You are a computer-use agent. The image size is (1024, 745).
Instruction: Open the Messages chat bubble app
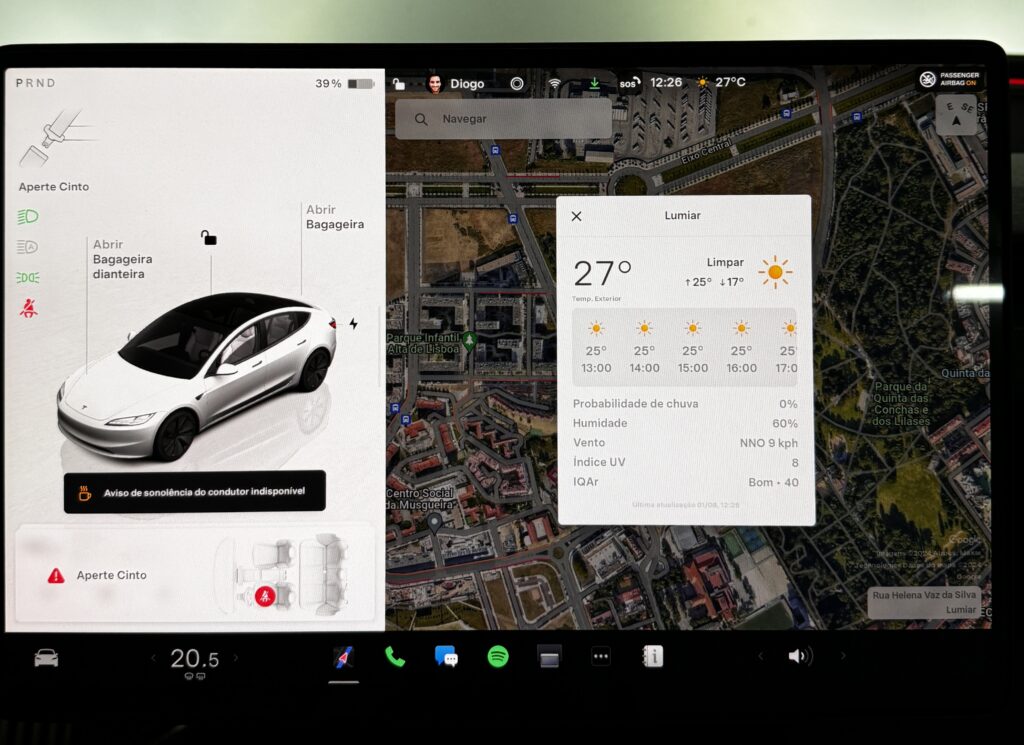446,657
